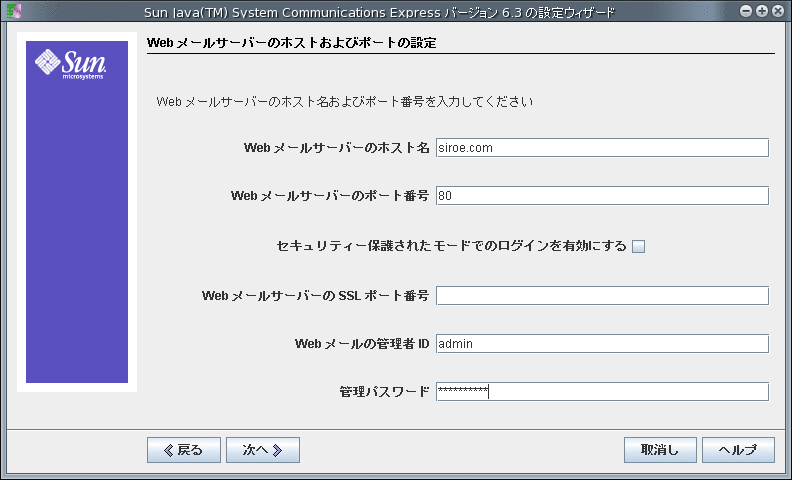Cancel the wizard with the 取消し button

[x=660, y=450]
